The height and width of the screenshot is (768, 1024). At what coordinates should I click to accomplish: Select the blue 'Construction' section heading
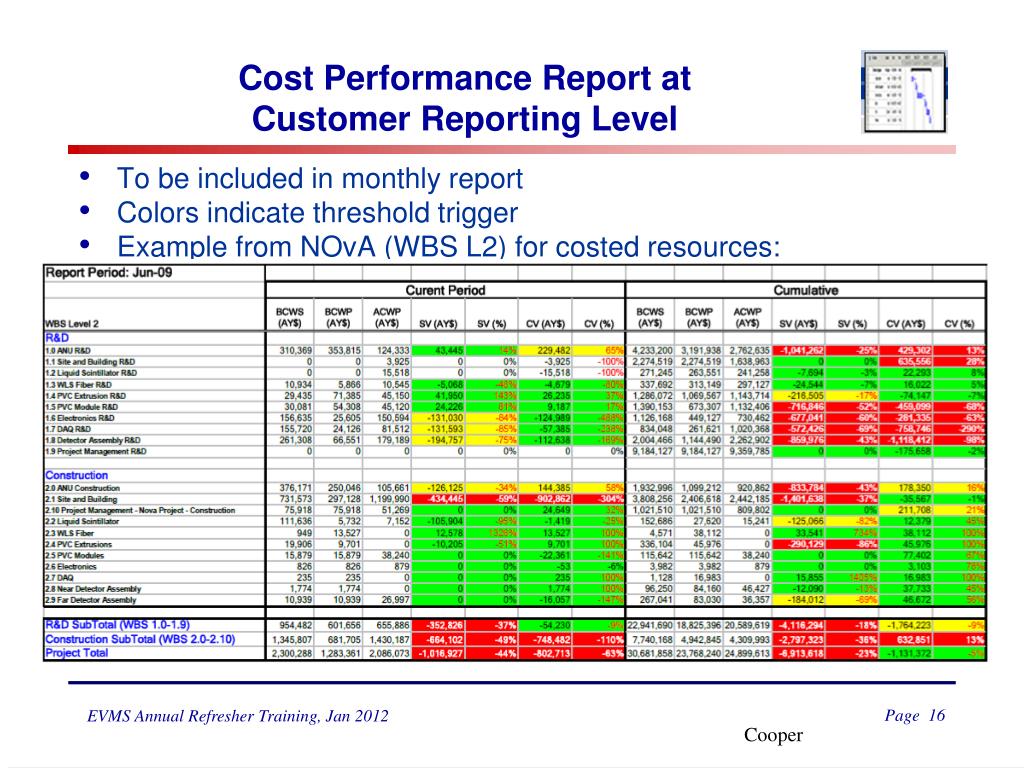76,475
